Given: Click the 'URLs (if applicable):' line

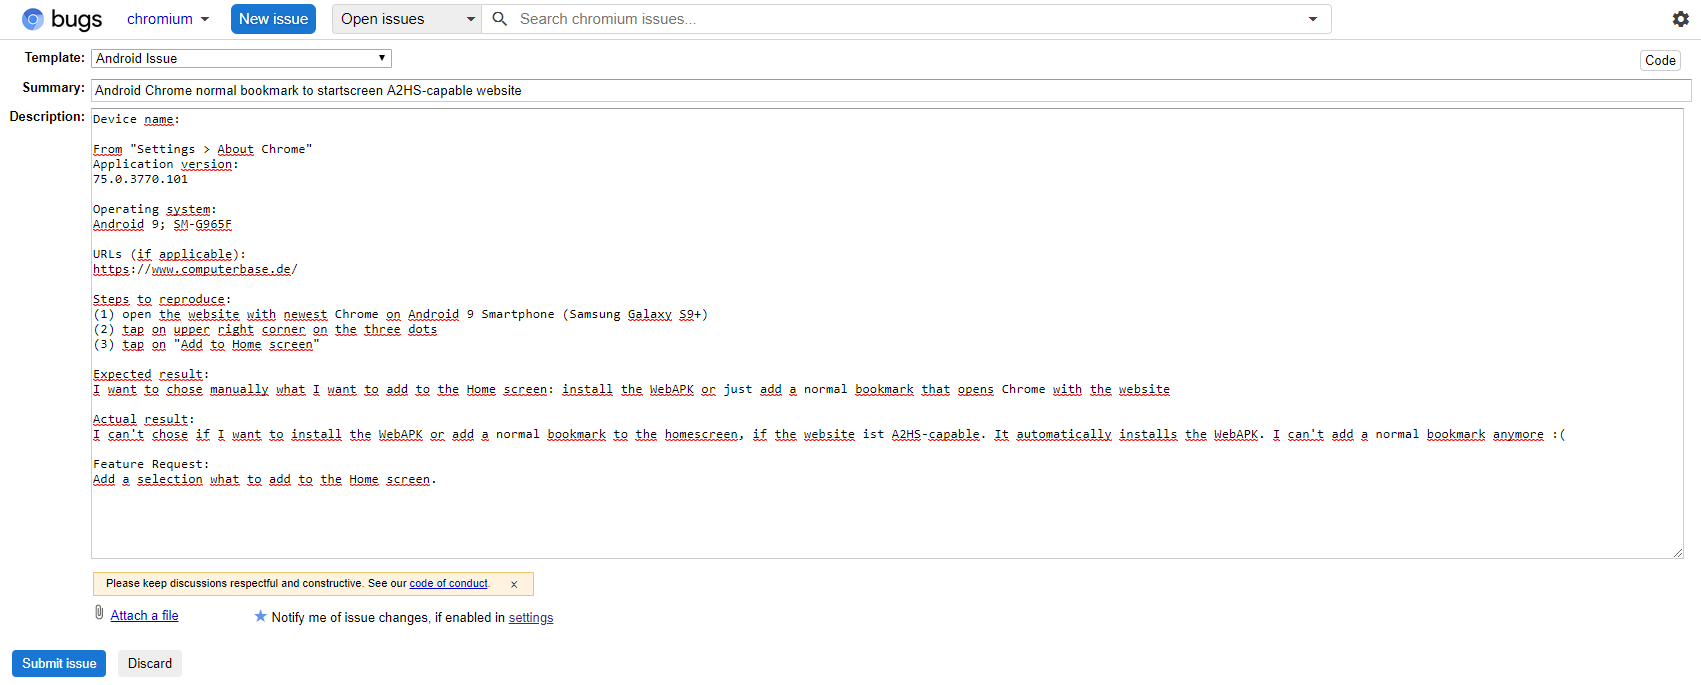Looking at the screenshot, I should click(169, 254).
